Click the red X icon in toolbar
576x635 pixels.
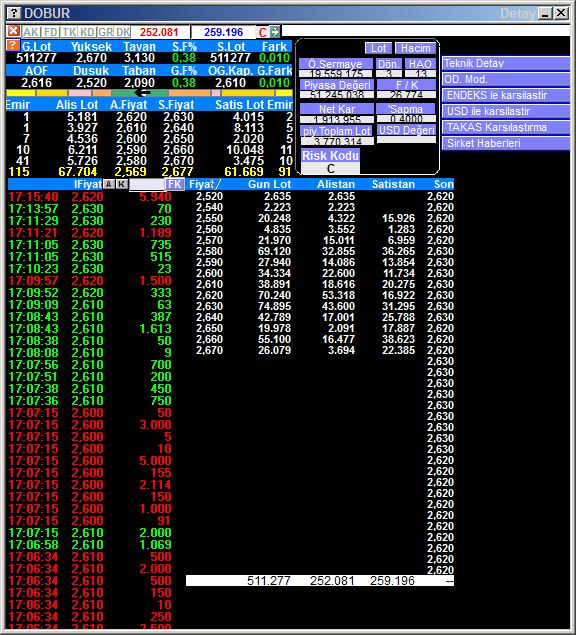pos(13,31)
